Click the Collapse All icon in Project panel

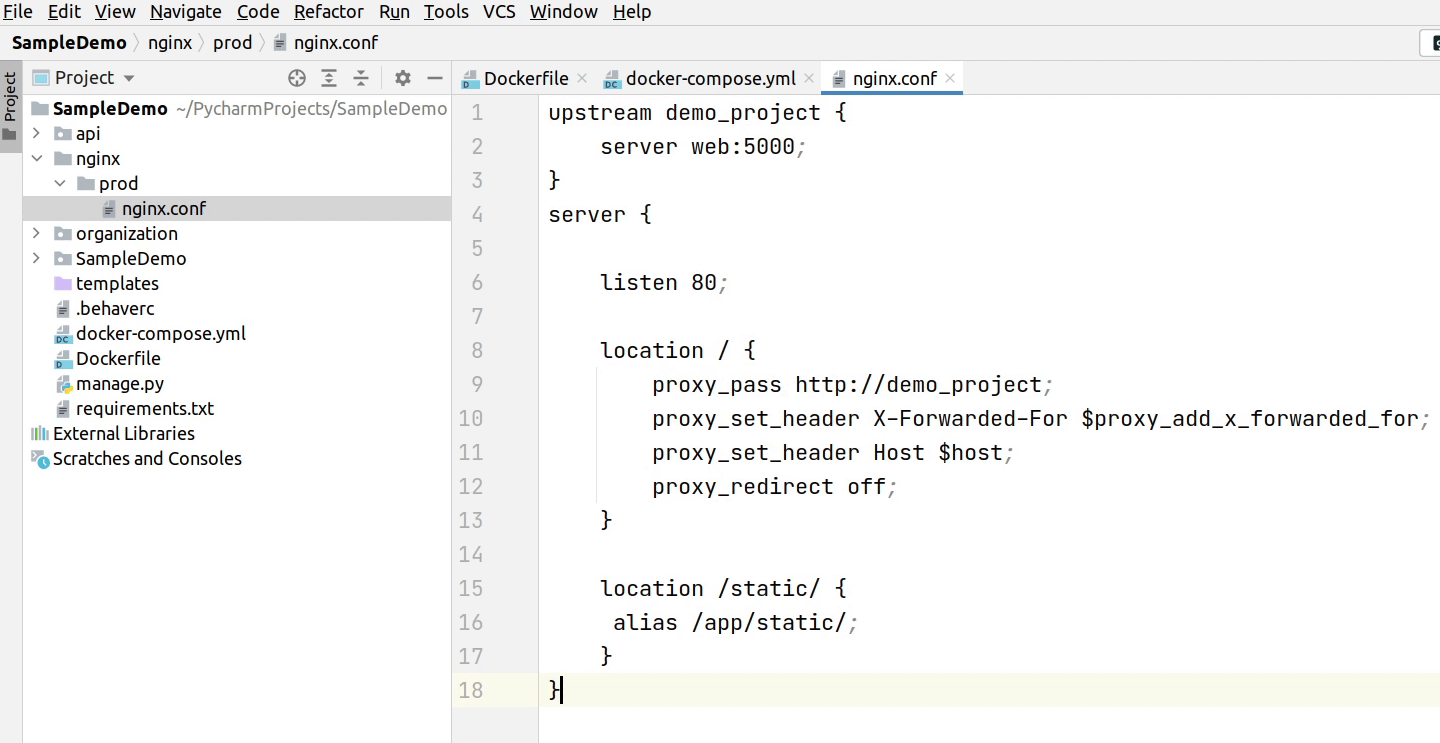(361, 78)
